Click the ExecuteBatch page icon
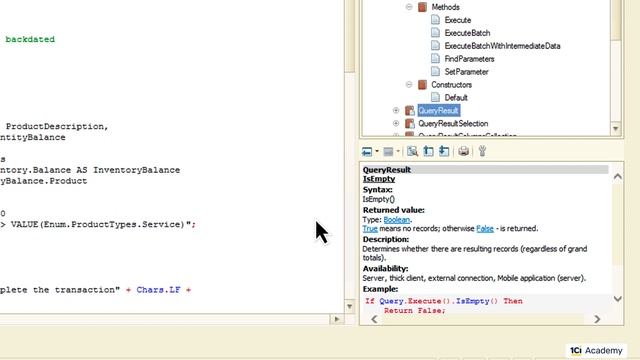The width and height of the screenshot is (640, 360). pyautogui.click(x=436, y=33)
